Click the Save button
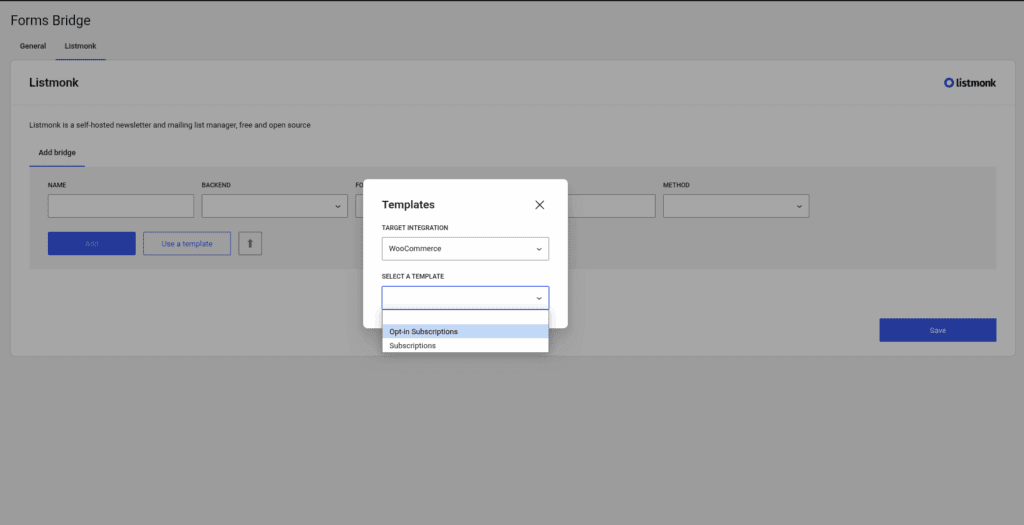Image resolution: width=1024 pixels, height=525 pixels. coord(938,330)
